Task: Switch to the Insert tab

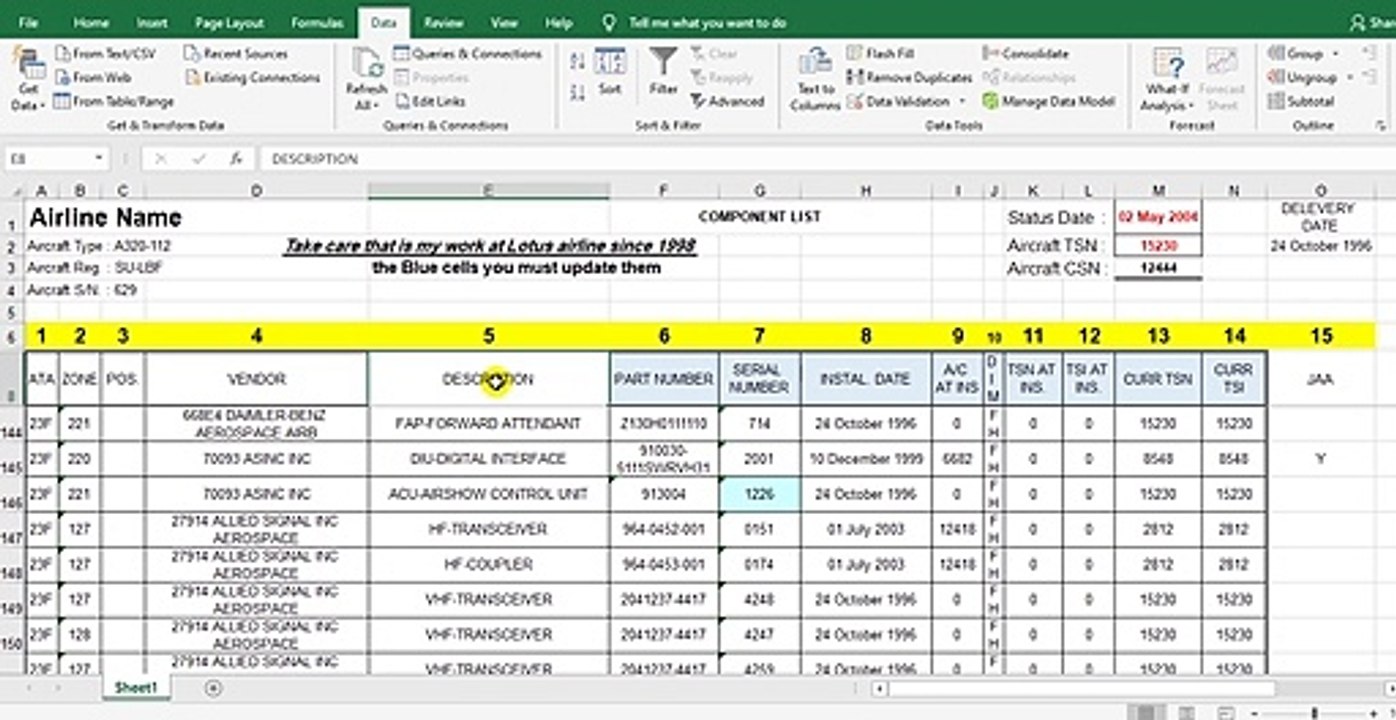Action: pyautogui.click(x=152, y=22)
